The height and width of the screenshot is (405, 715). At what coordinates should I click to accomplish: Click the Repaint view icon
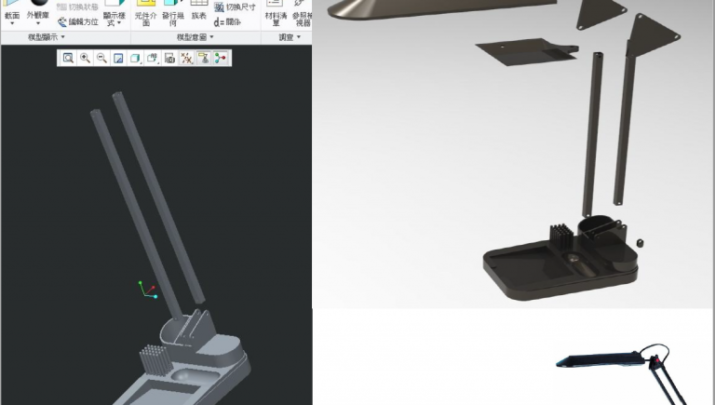(x=119, y=58)
